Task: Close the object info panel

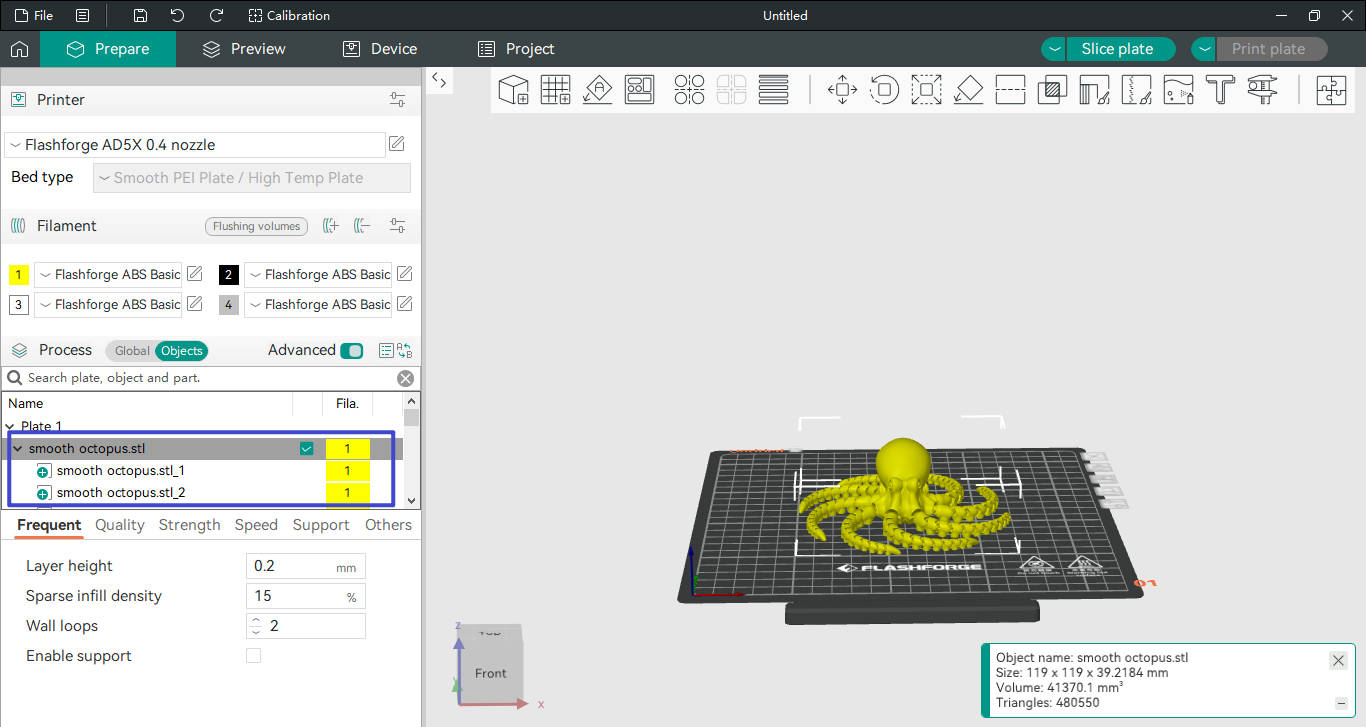Action: point(1338,661)
